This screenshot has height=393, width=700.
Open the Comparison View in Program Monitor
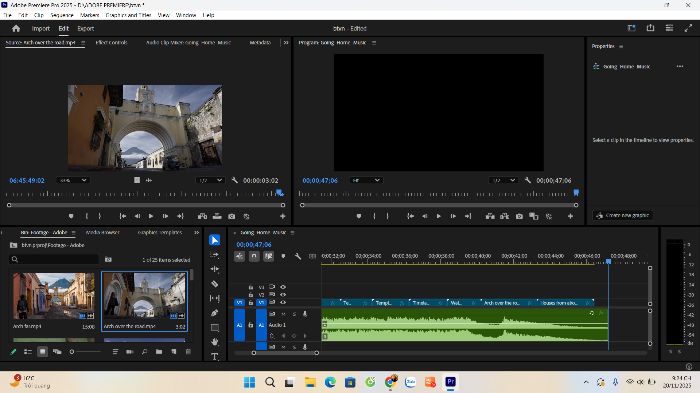coord(533,216)
